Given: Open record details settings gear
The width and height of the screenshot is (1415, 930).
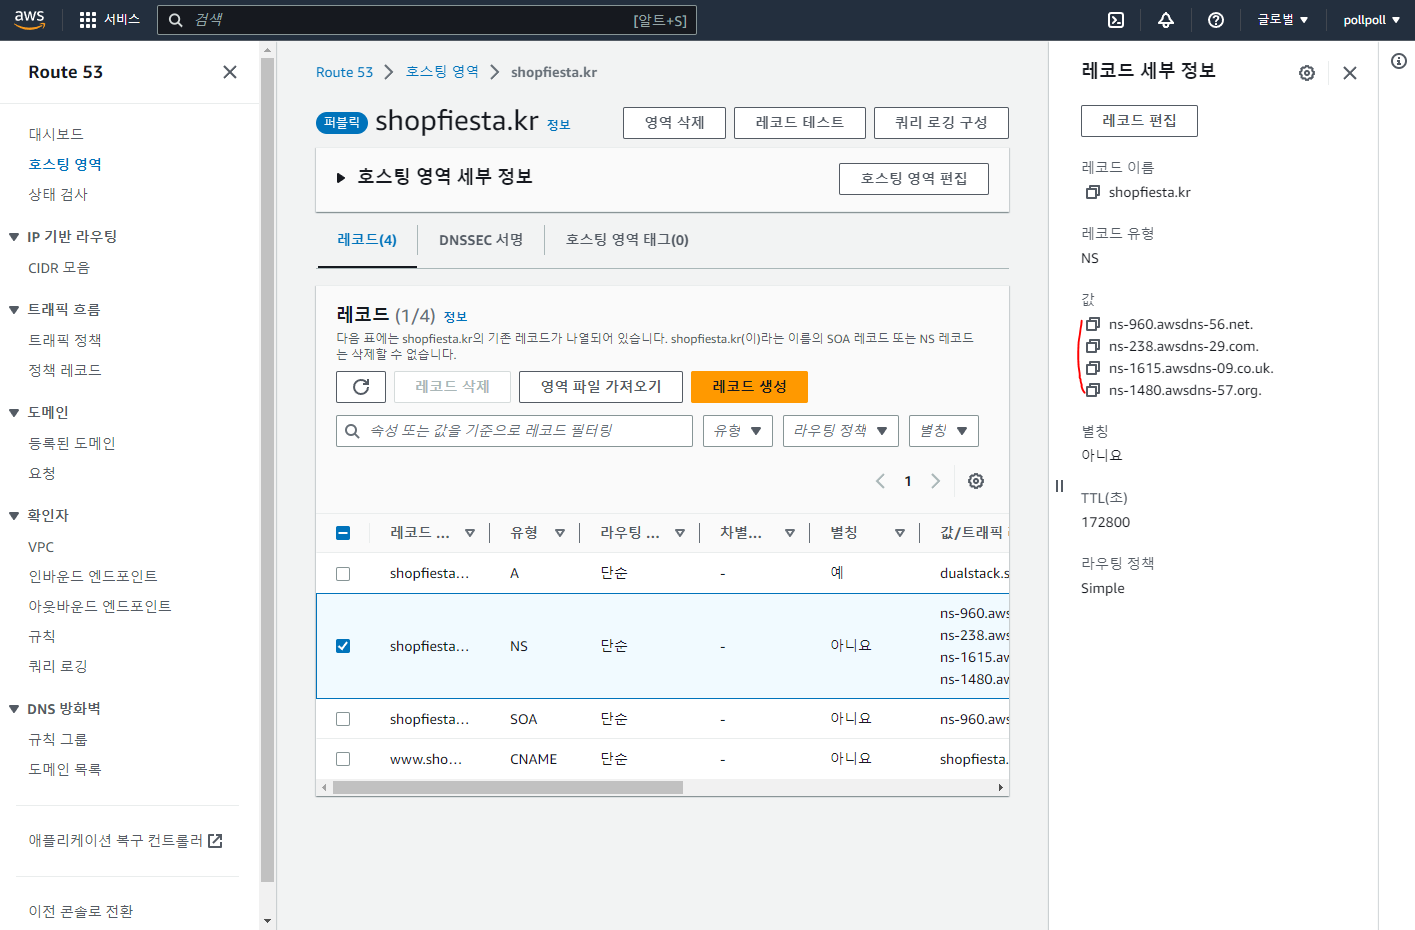Looking at the screenshot, I should coord(1306,73).
